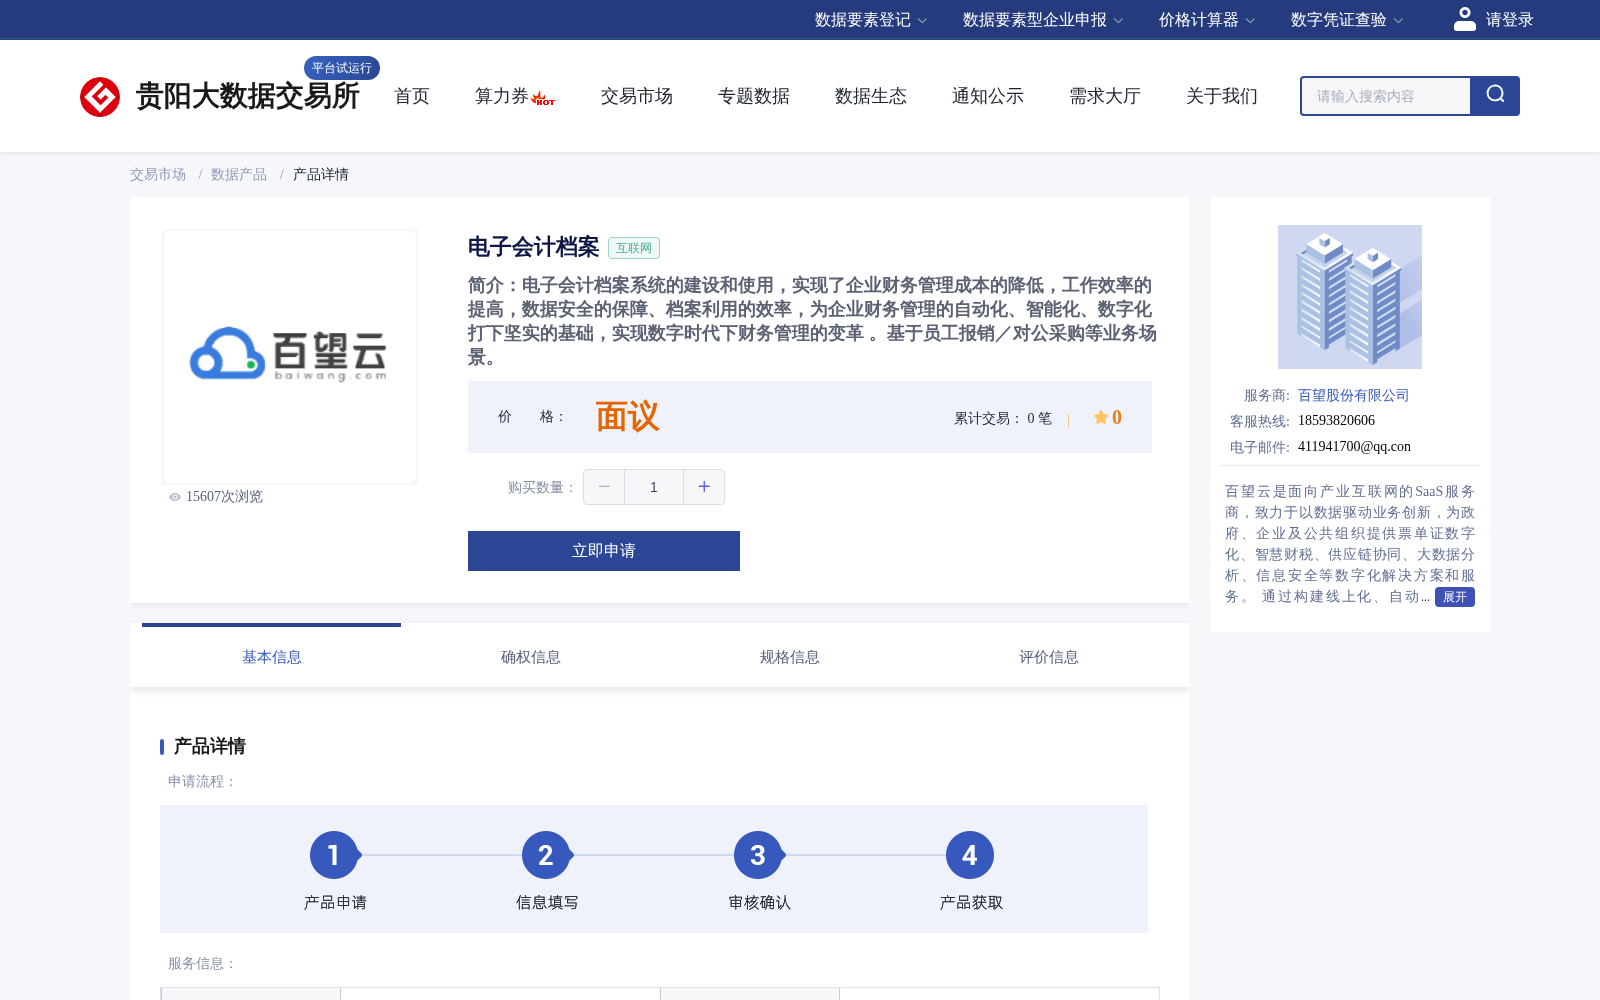This screenshot has width=1600, height=1000.
Task: Click the 服务信息 label
Action: (202, 964)
